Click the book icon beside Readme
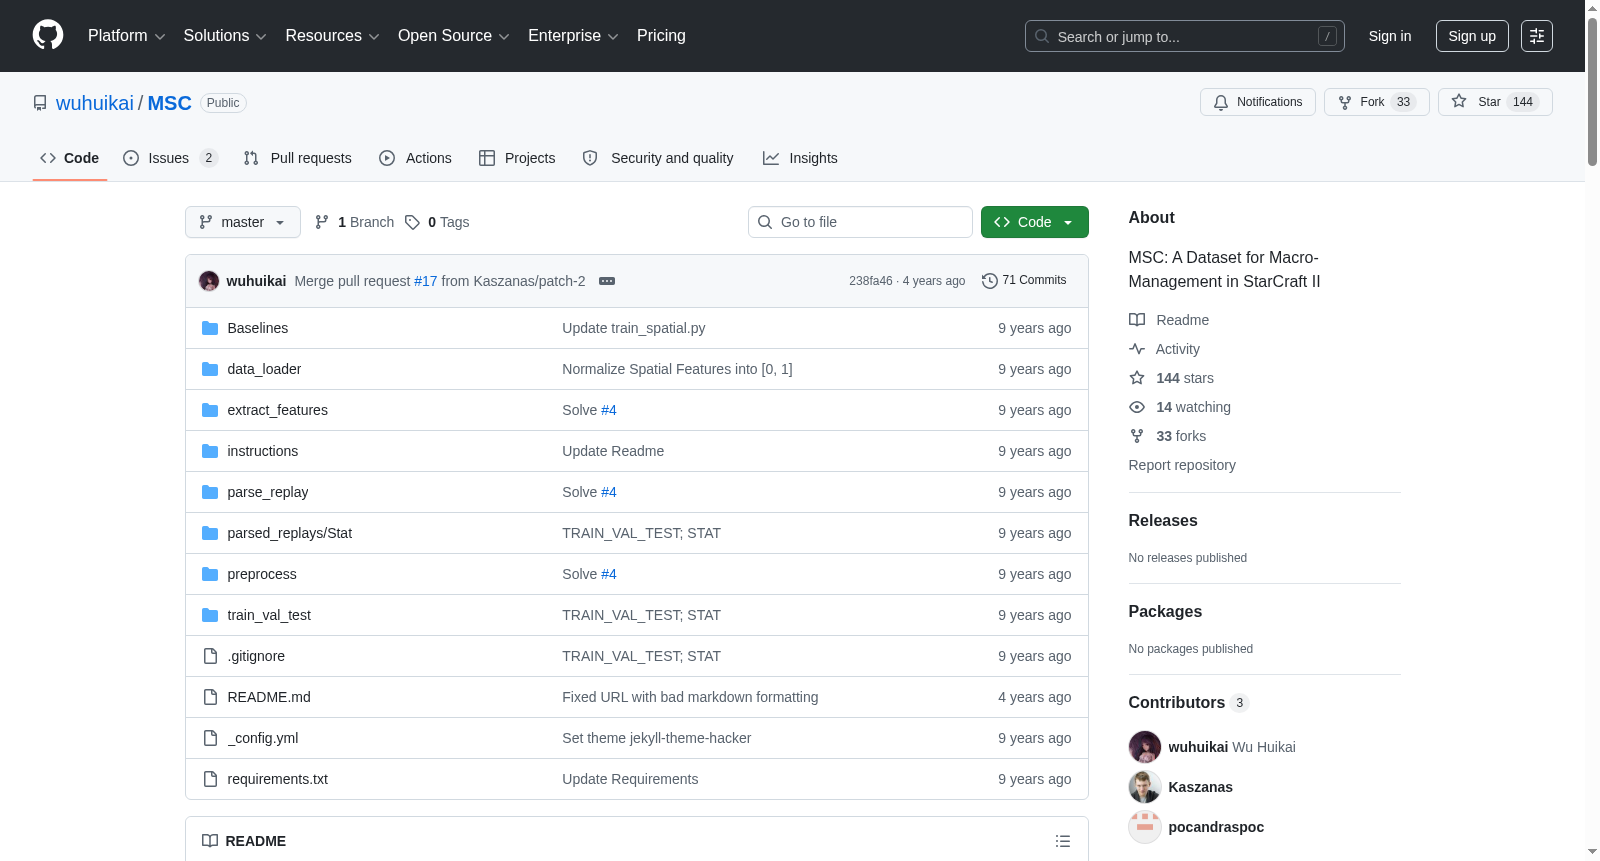The image size is (1600, 861). point(1137,320)
